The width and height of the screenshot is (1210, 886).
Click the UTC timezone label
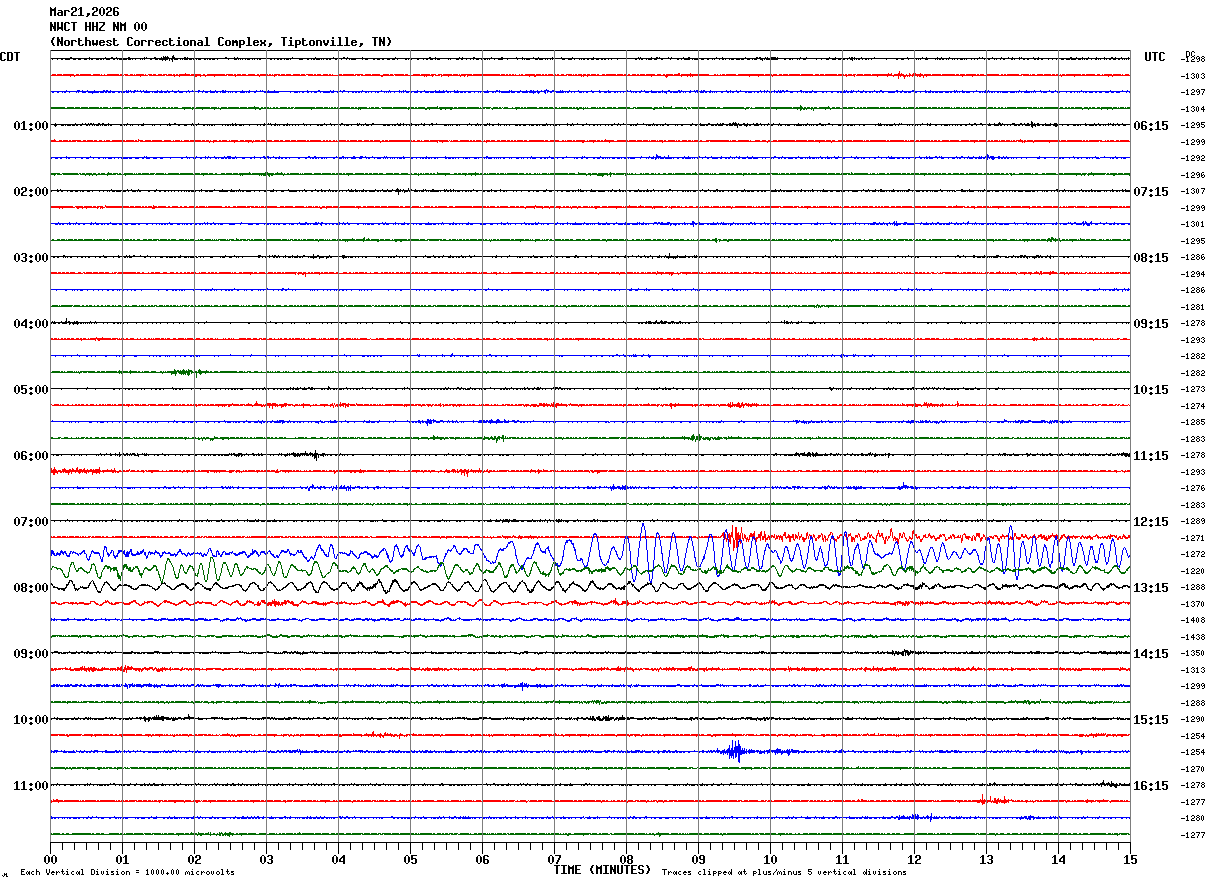click(x=1154, y=57)
